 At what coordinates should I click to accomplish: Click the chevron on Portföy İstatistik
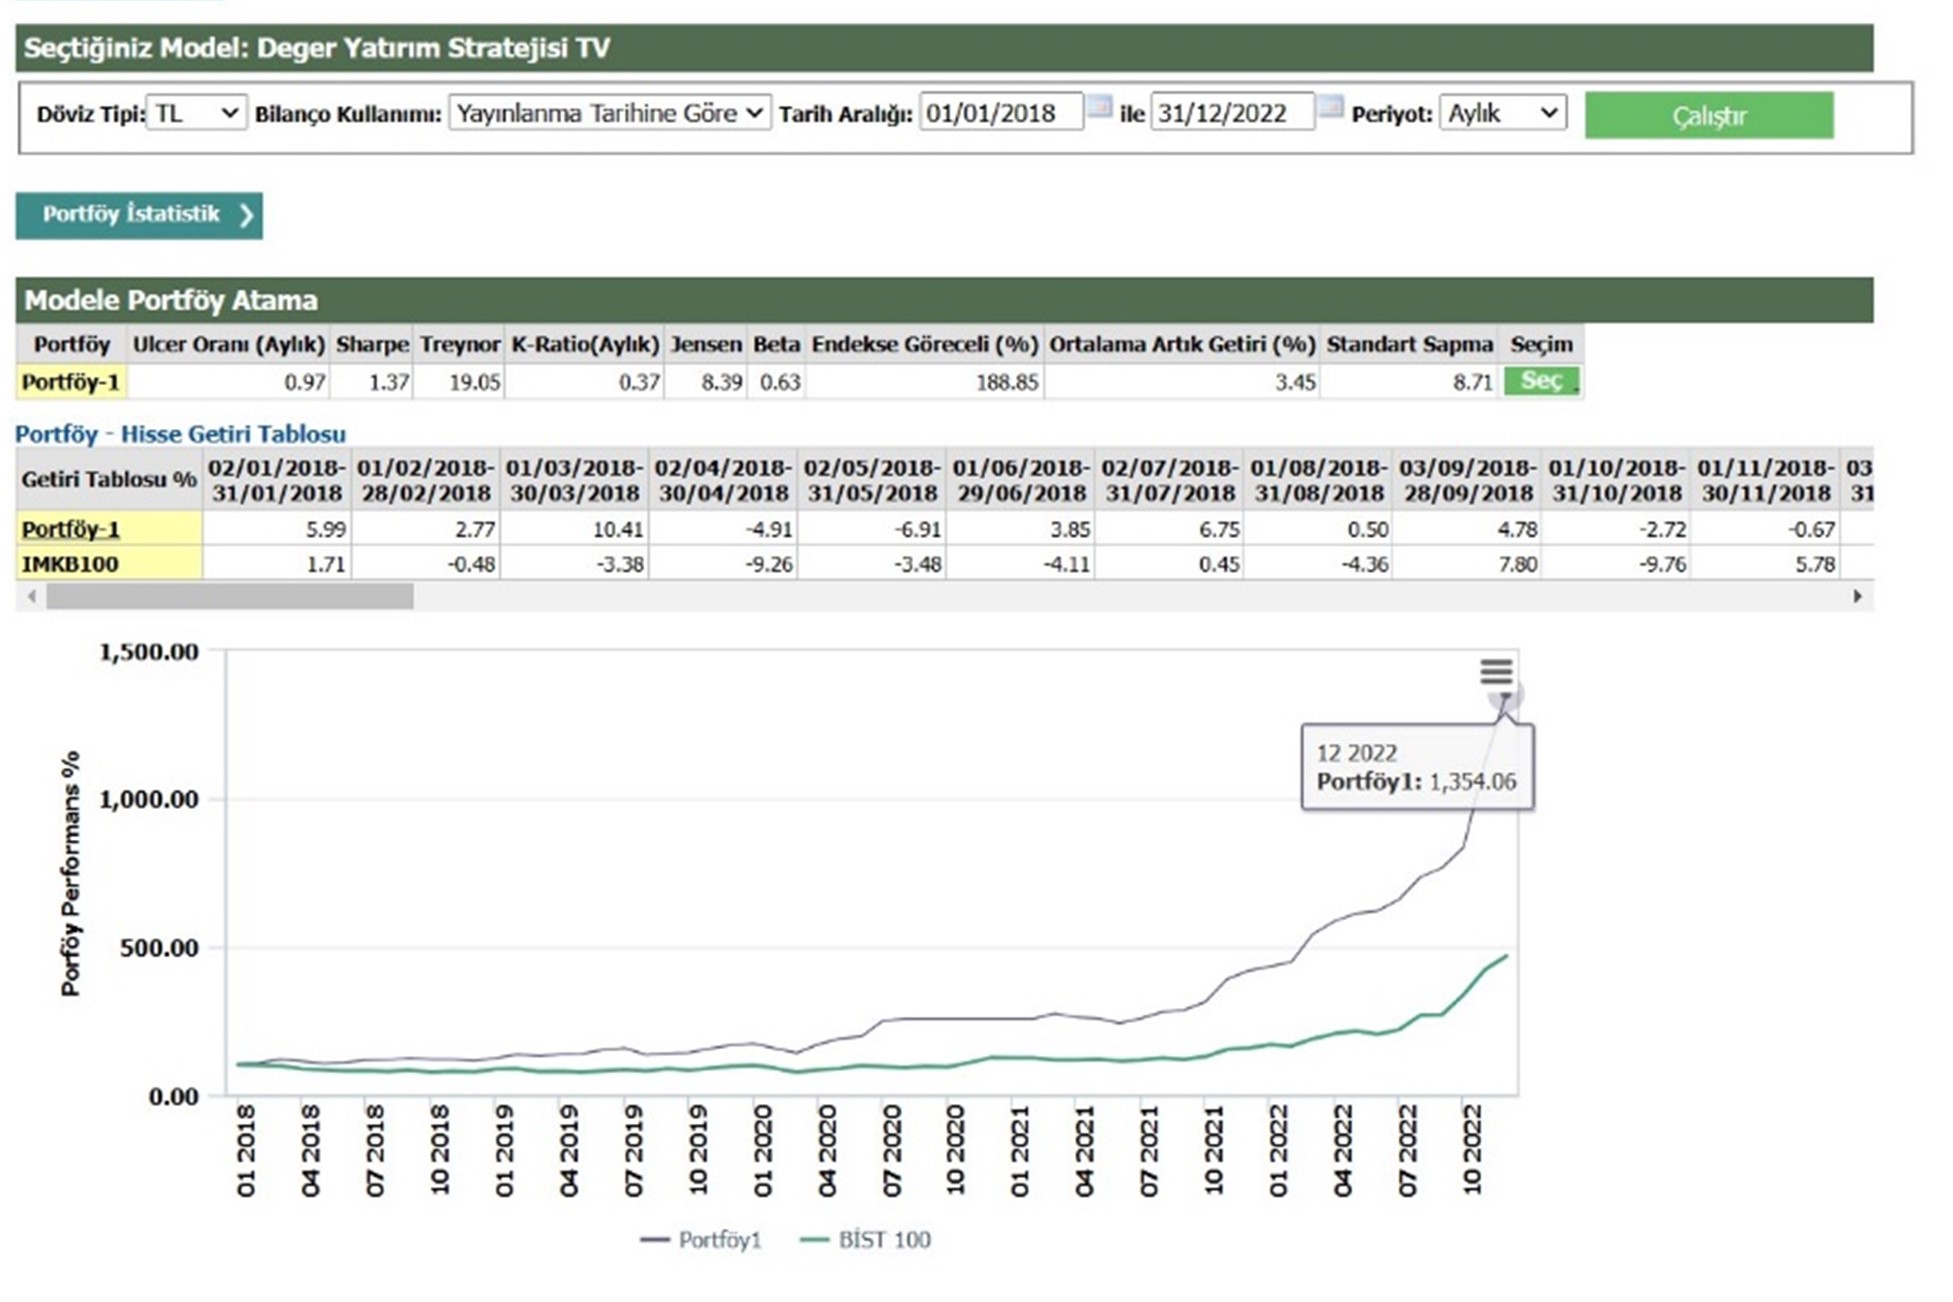[246, 215]
